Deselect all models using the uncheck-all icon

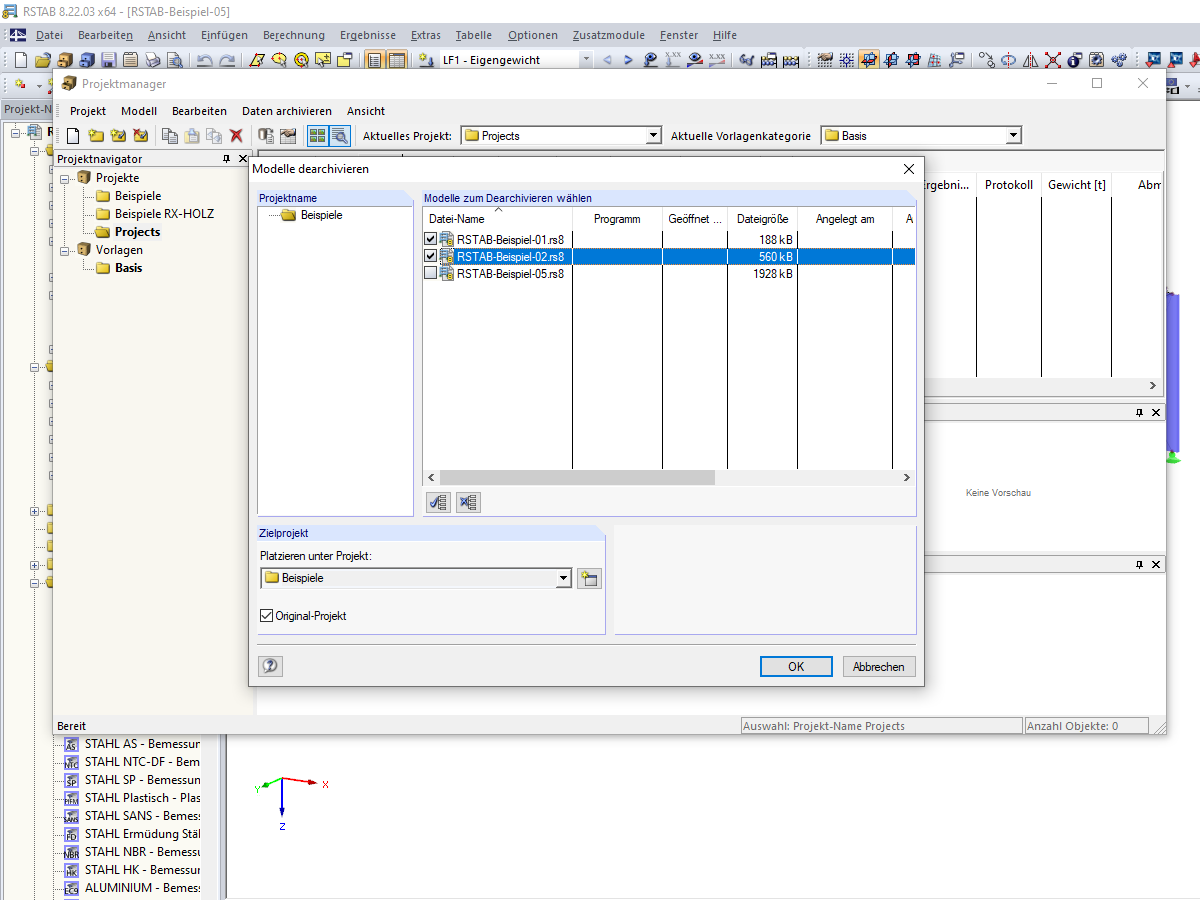click(x=467, y=502)
